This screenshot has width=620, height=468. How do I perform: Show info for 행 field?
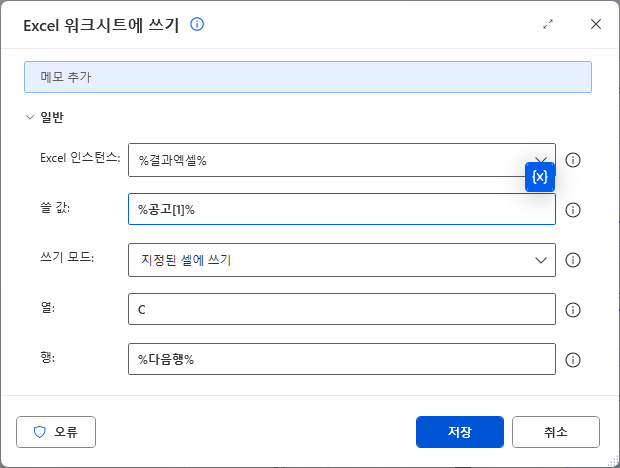click(x=573, y=360)
